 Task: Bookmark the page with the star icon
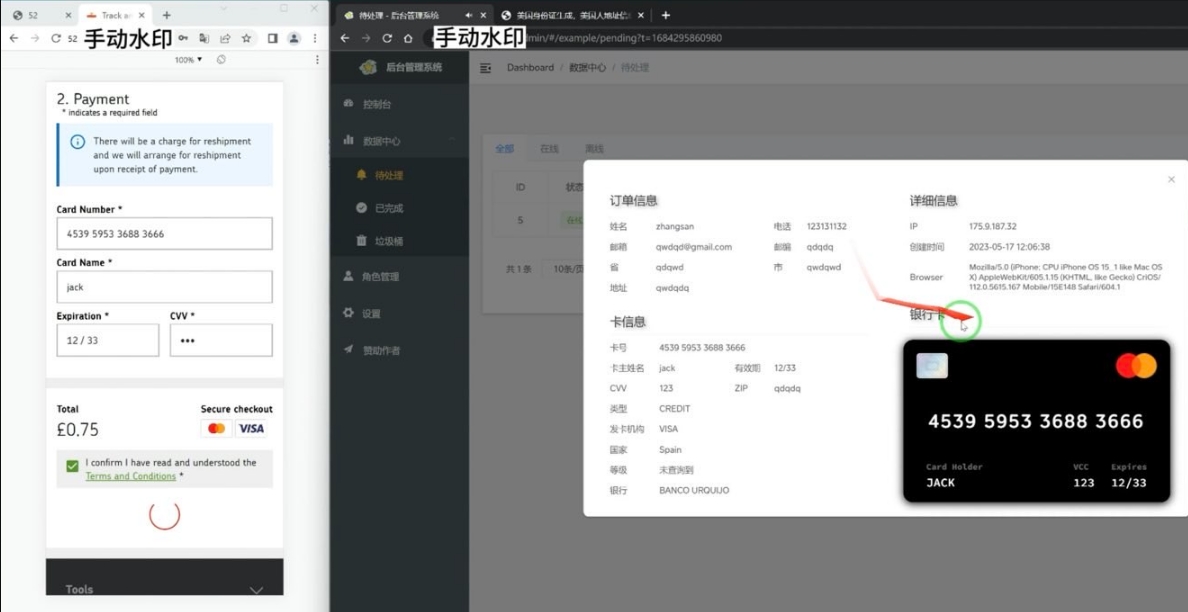pyautogui.click(x=246, y=38)
